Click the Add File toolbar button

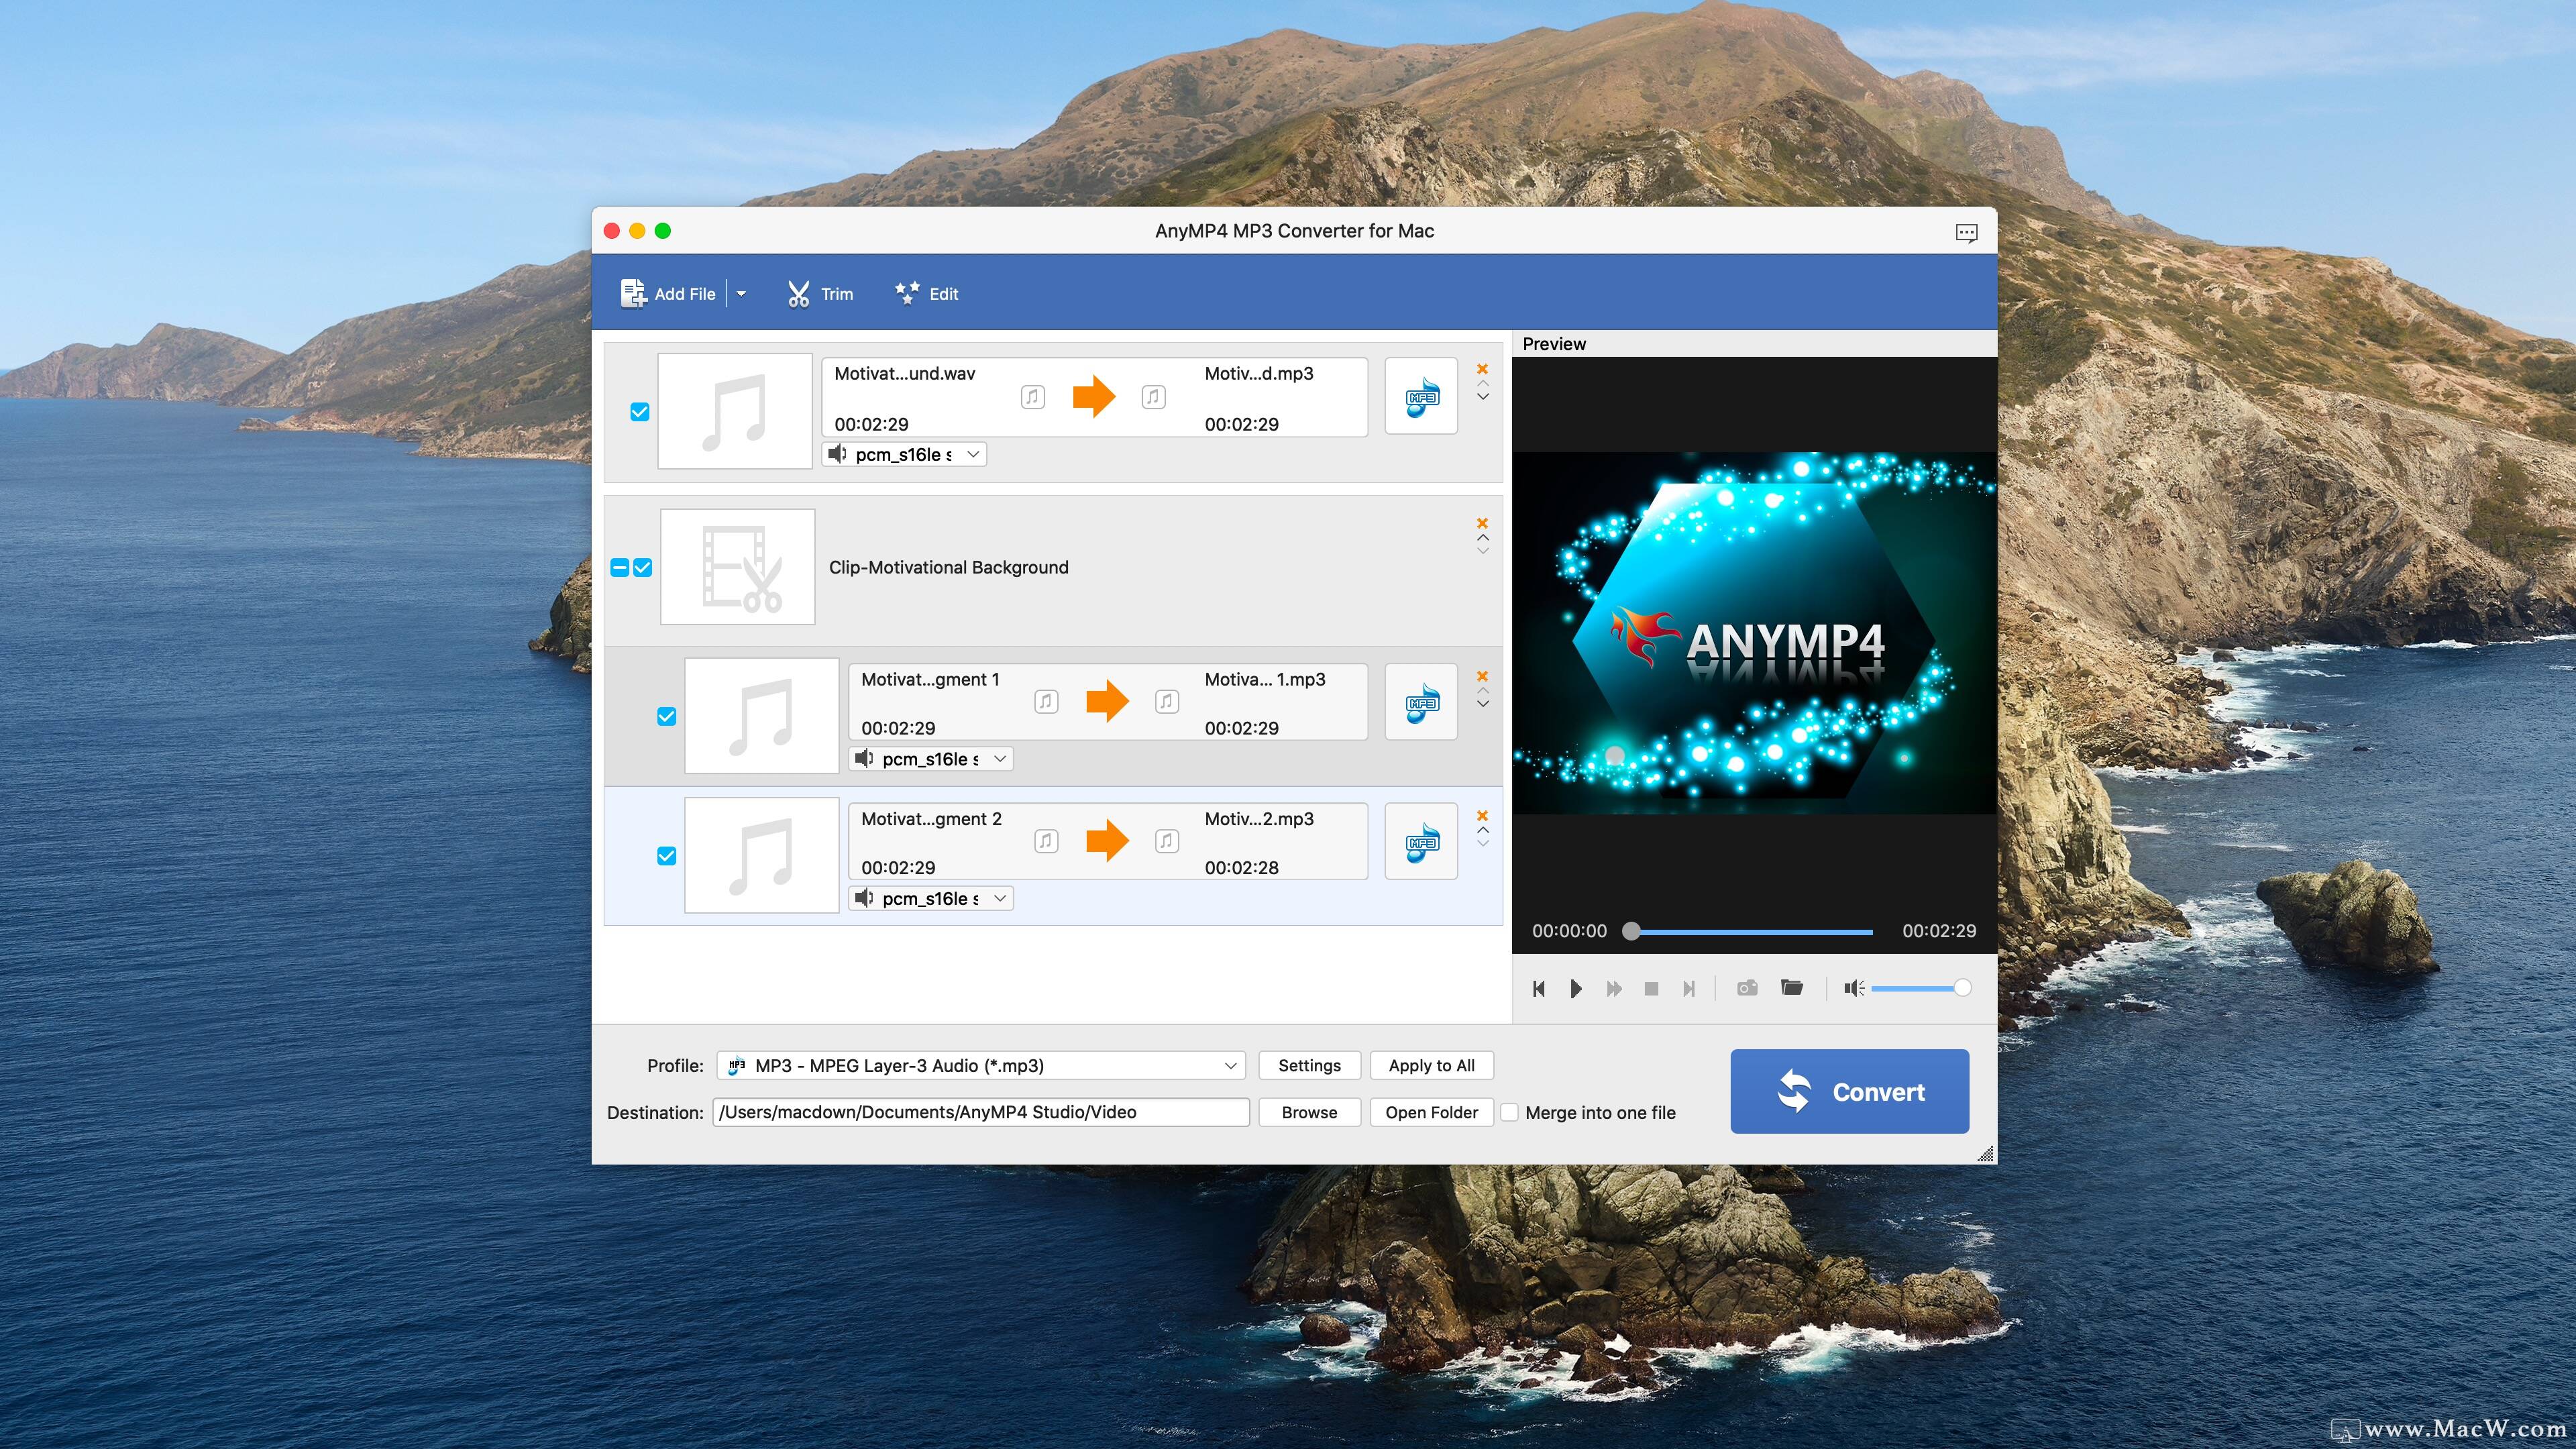click(668, 294)
